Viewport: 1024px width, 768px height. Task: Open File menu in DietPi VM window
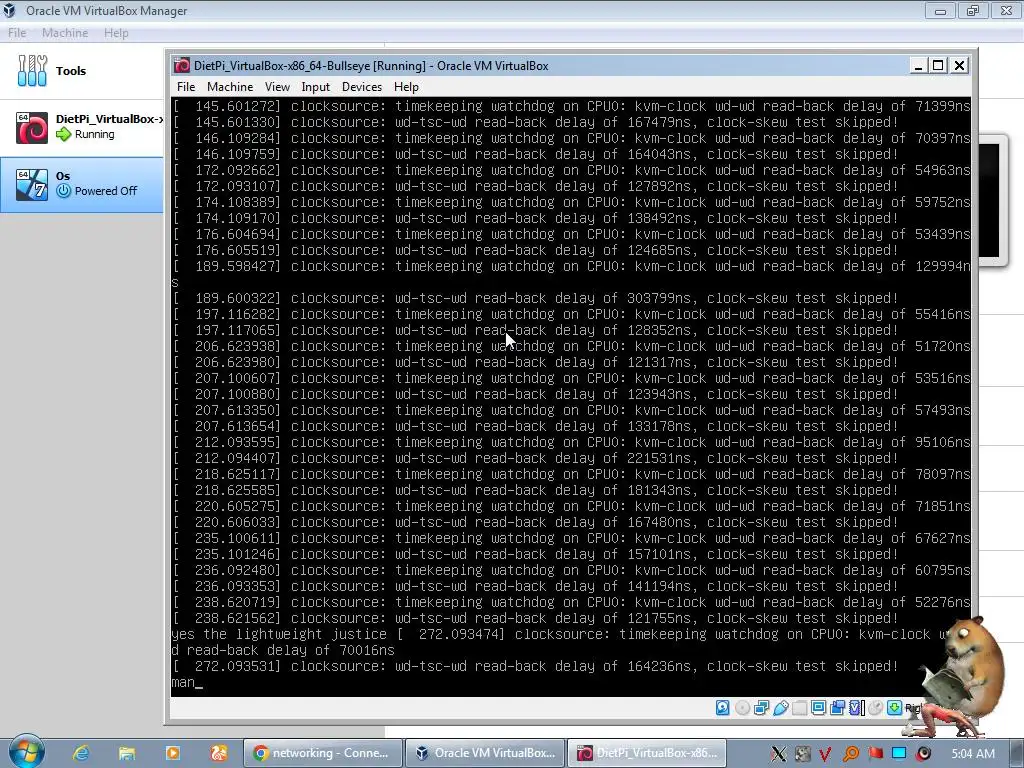pos(185,87)
